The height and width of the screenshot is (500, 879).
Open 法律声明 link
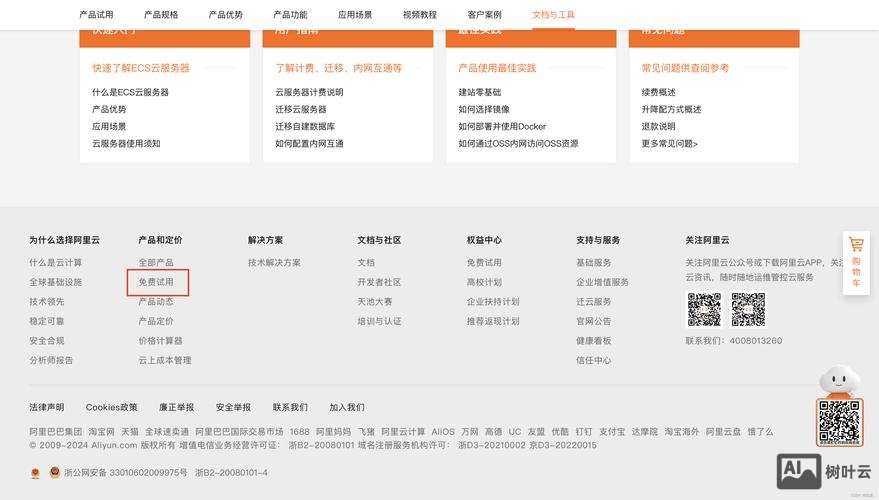point(47,408)
